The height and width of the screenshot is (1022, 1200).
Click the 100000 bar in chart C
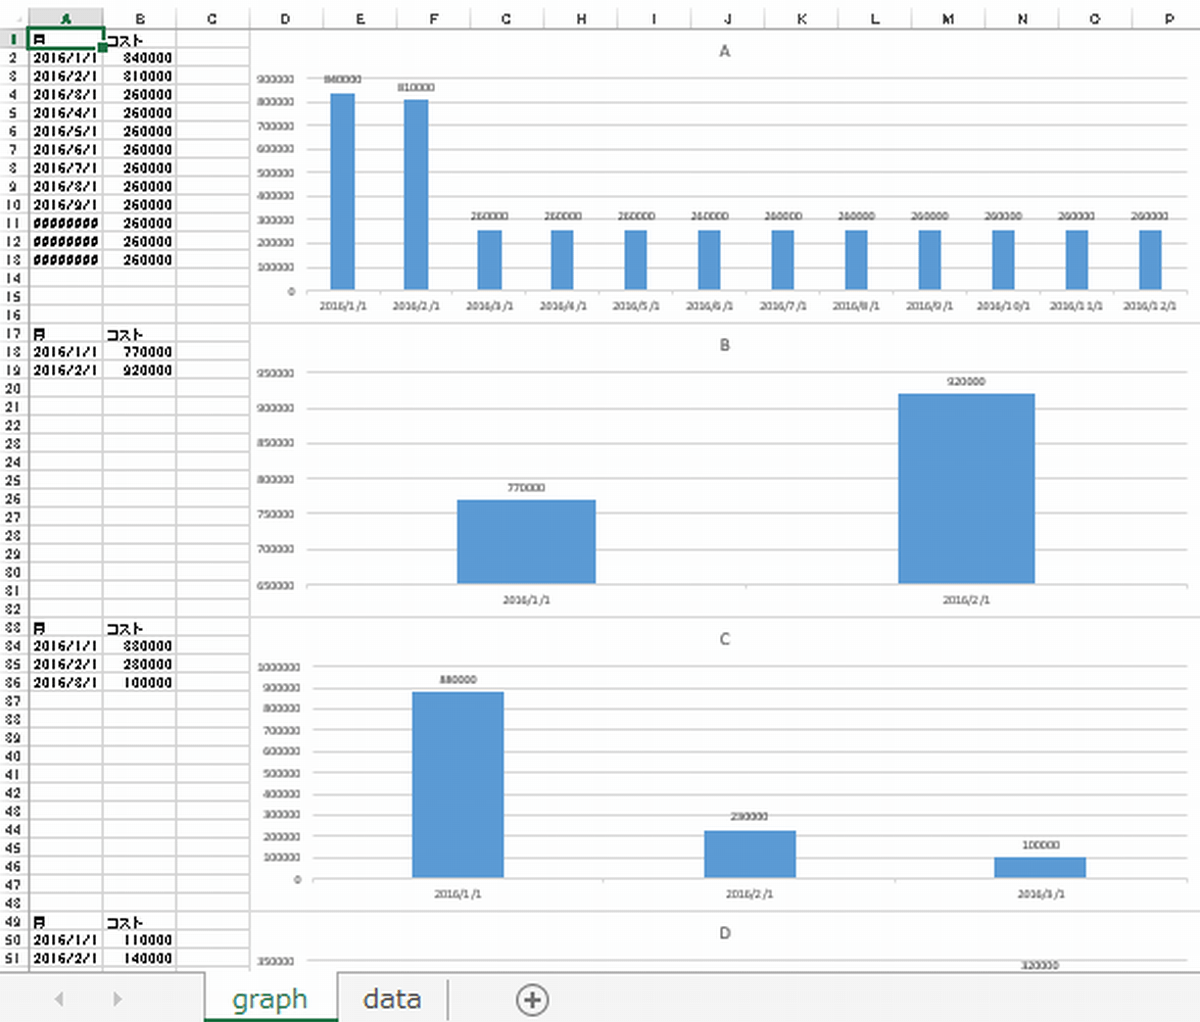click(1040, 866)
